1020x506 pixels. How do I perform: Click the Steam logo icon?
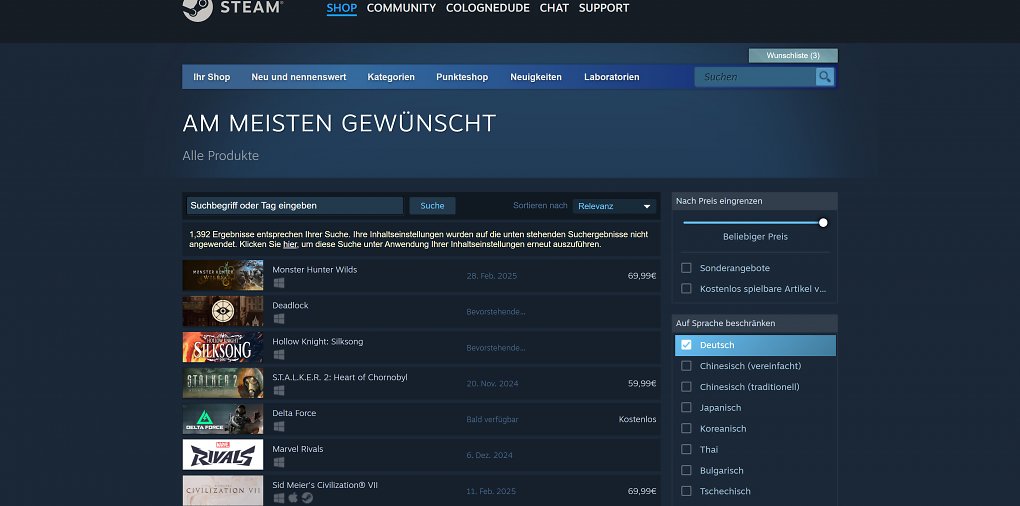click(198, 9)
